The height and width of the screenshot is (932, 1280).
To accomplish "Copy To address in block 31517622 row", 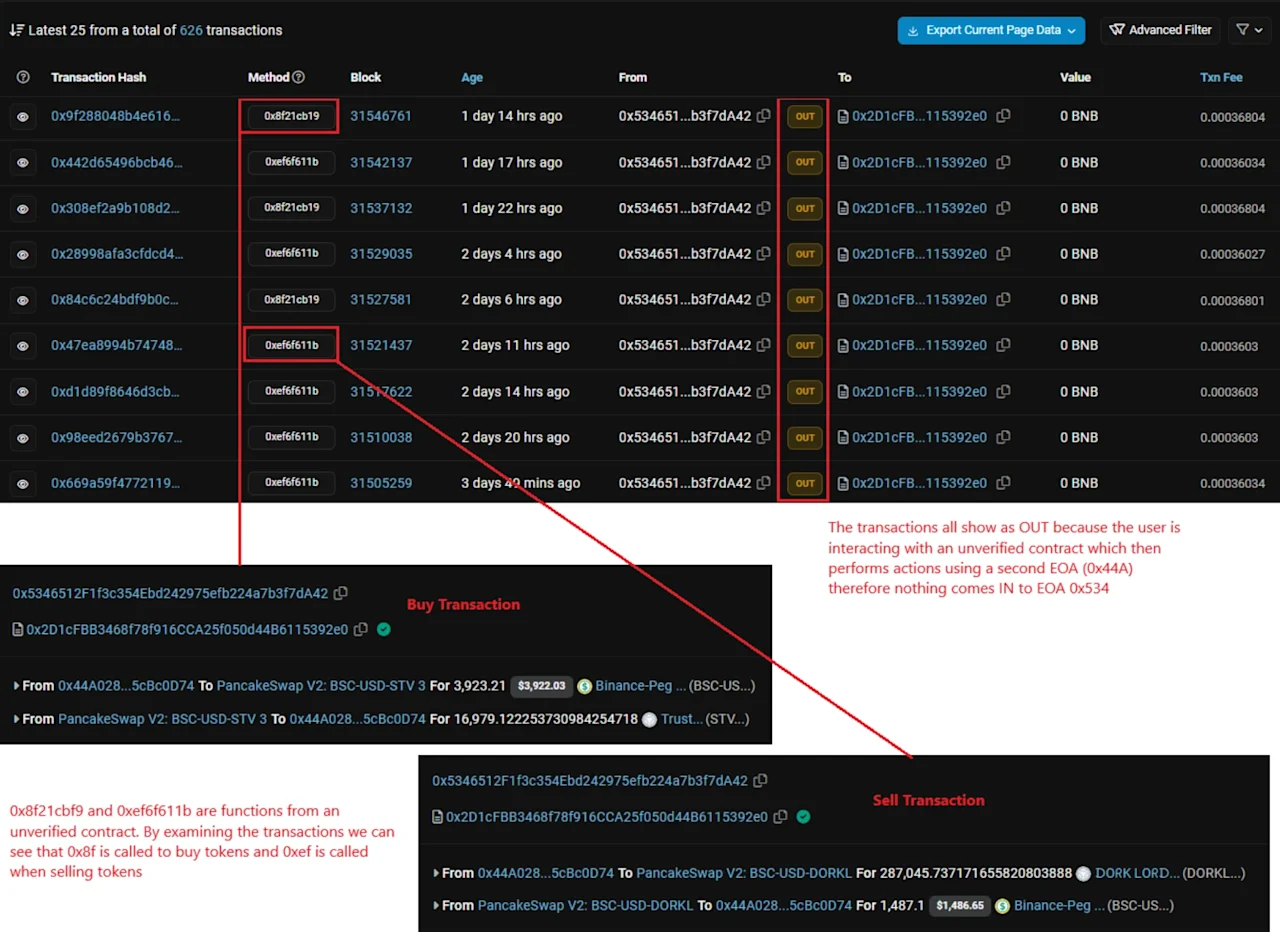I will [x=1003, y=391].
